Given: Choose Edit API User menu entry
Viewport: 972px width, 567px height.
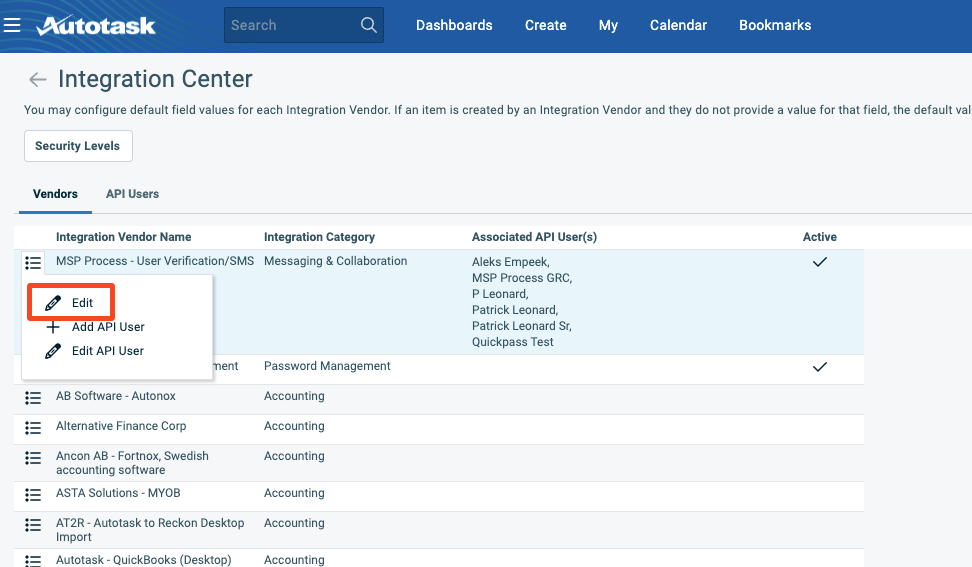Looking at the screenshot, I should [x=108, y=351].
